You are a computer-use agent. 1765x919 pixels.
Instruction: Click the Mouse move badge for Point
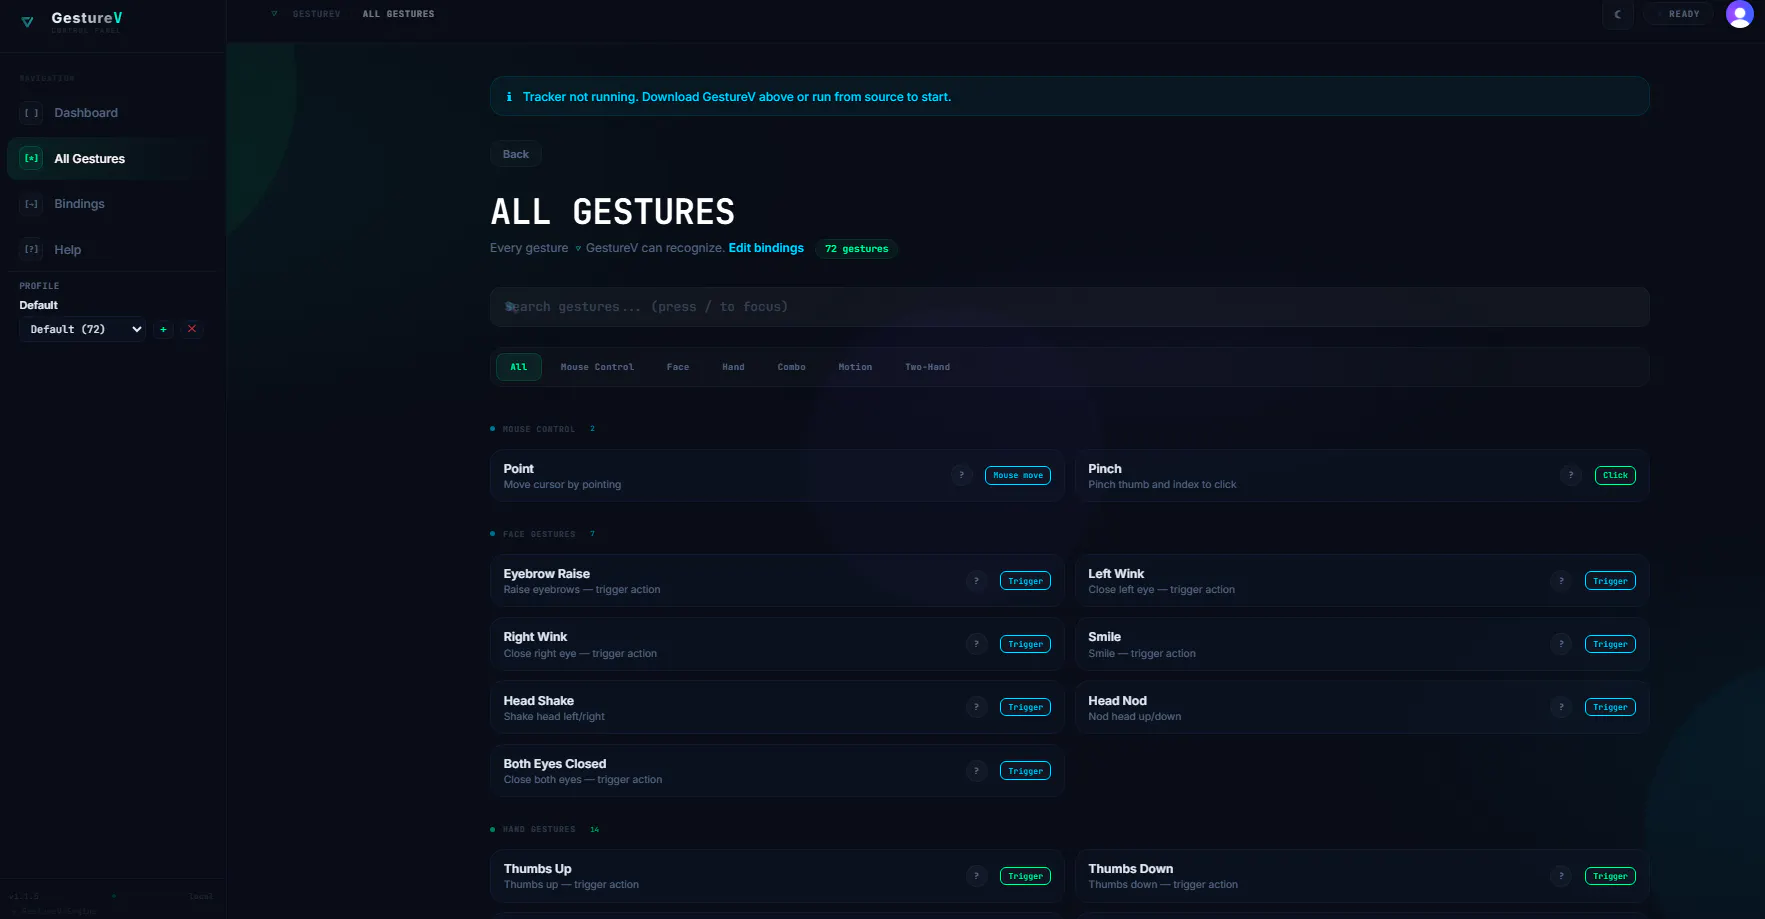tap(1018, 476)
